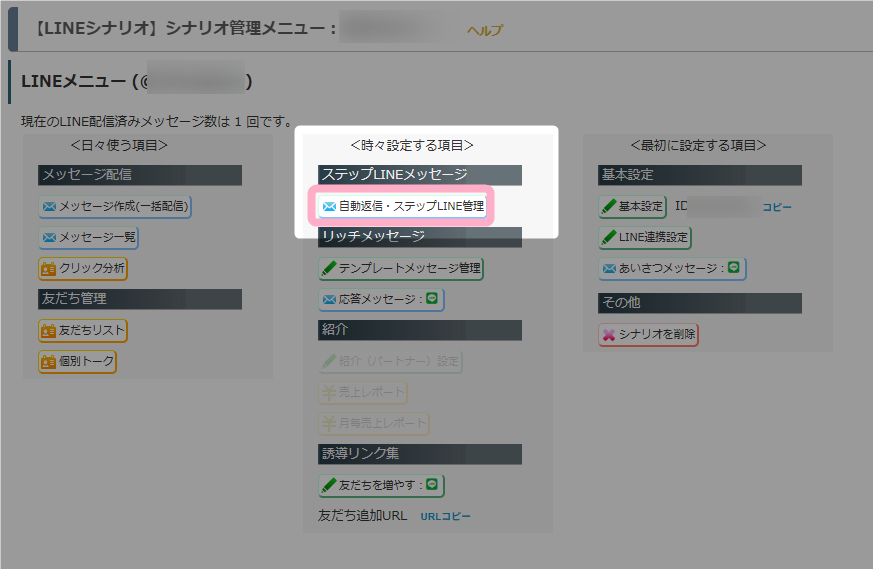Click the コピー link next to ID

[x=777, y=207]
